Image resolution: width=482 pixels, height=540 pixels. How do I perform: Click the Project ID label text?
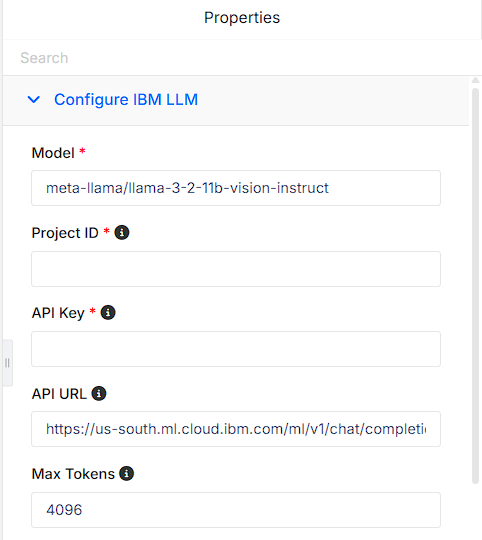65,233
